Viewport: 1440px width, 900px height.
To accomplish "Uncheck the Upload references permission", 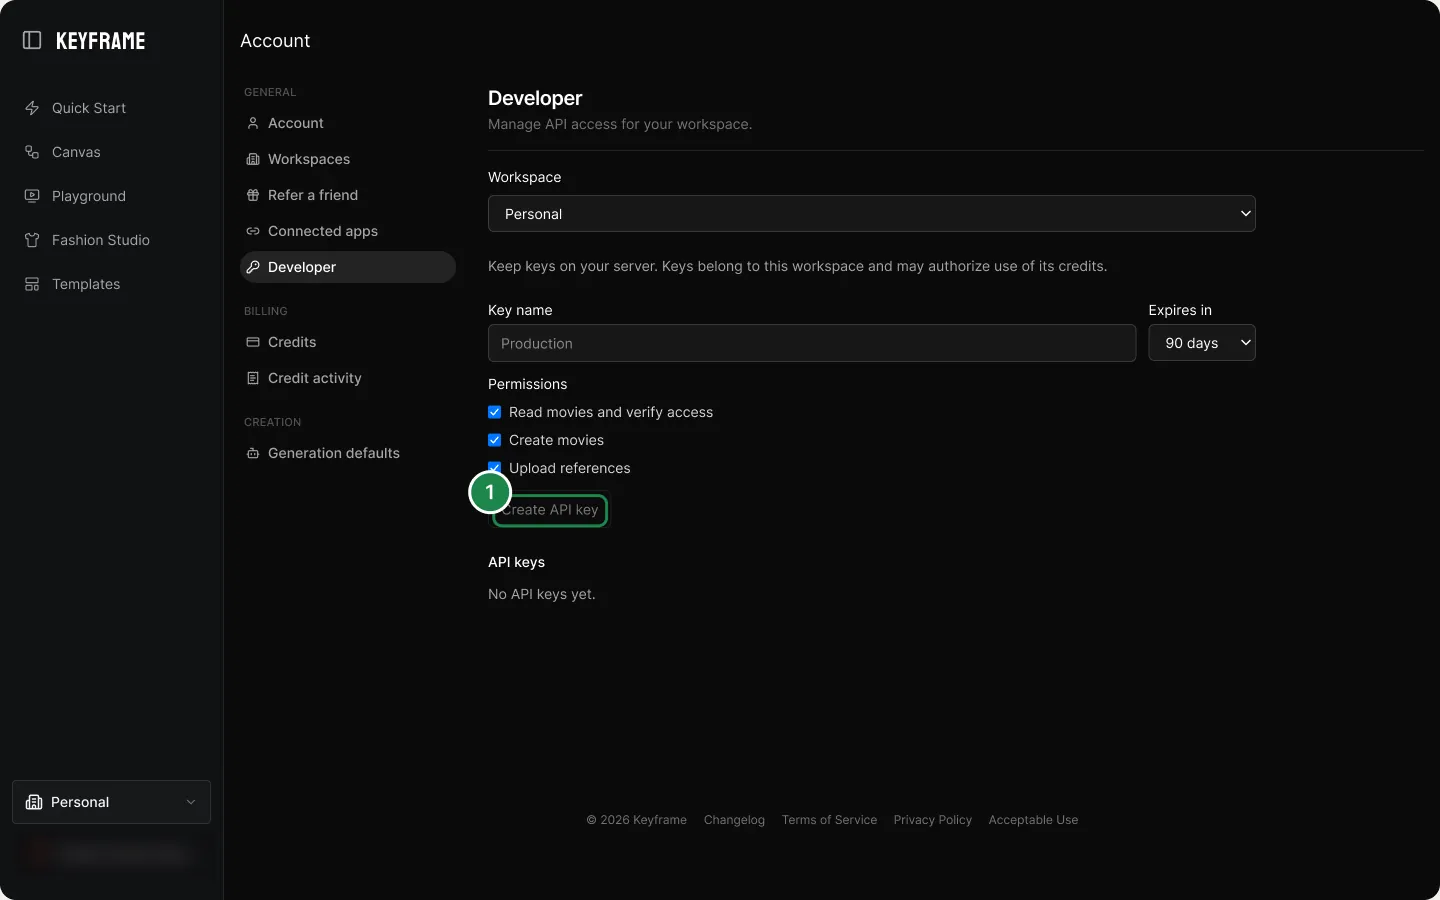I will click(494, 468).
